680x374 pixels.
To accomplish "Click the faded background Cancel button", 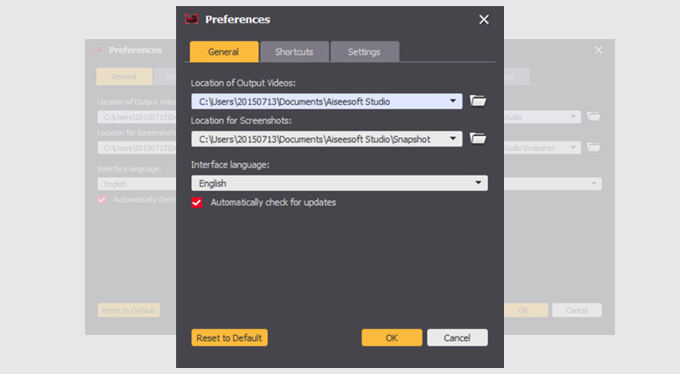I will 577,310.
